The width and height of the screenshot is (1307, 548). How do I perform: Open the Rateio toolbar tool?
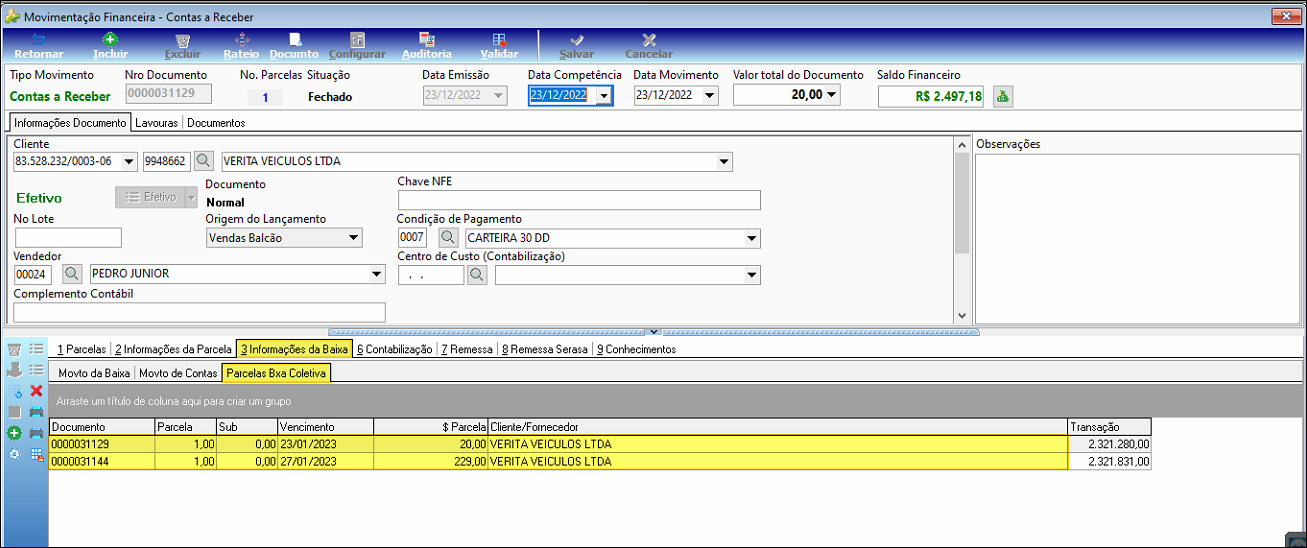(x=241, y=46)
